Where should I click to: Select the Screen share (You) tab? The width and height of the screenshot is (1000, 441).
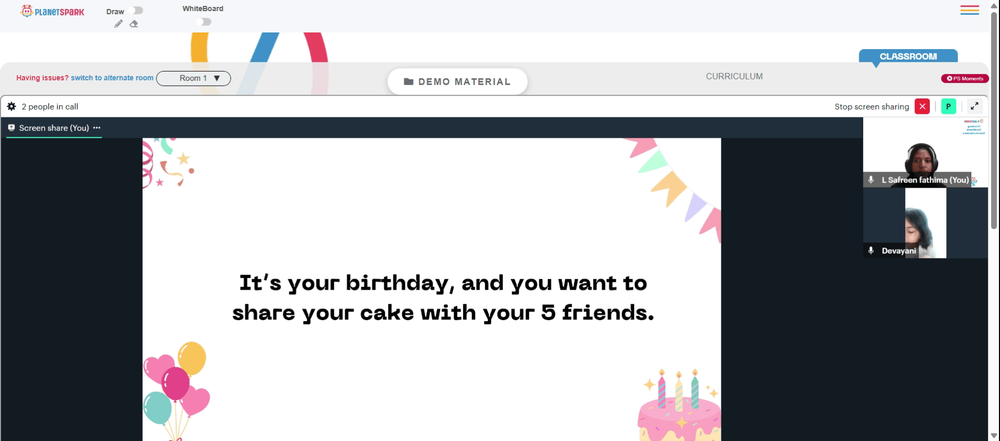pos(48,128)
